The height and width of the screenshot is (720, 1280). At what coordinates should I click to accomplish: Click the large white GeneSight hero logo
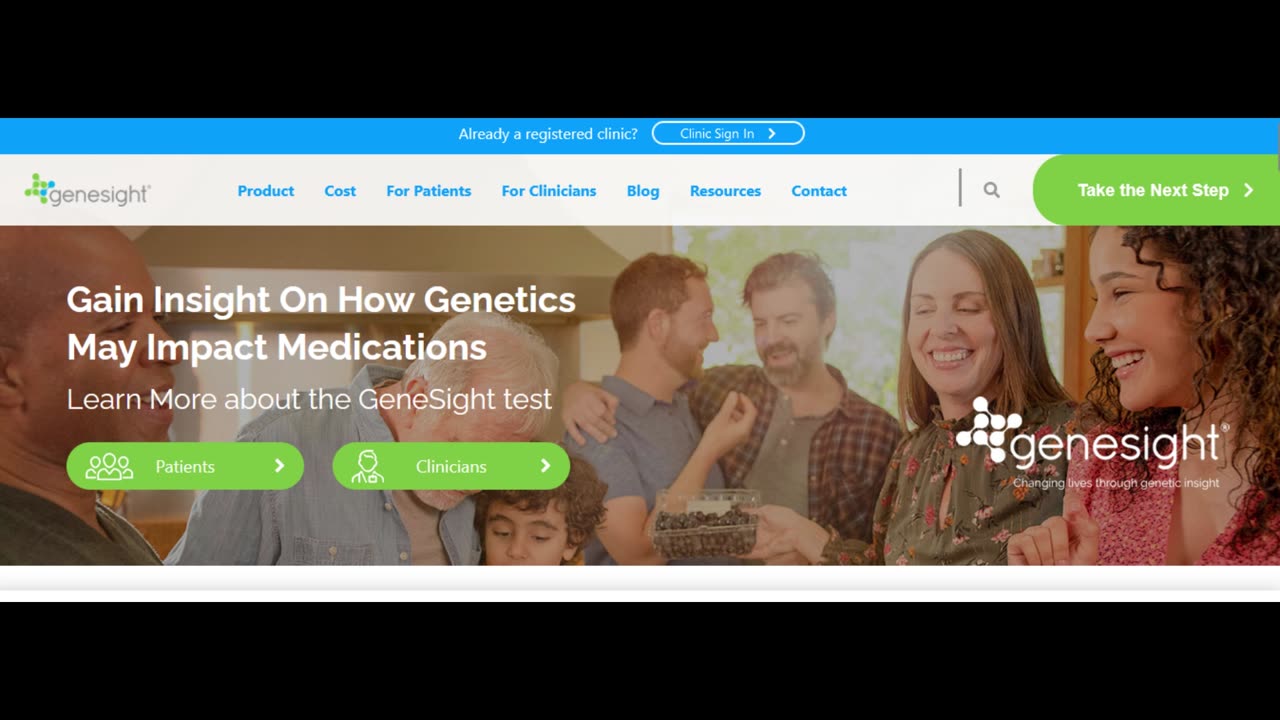(1091, 442)
